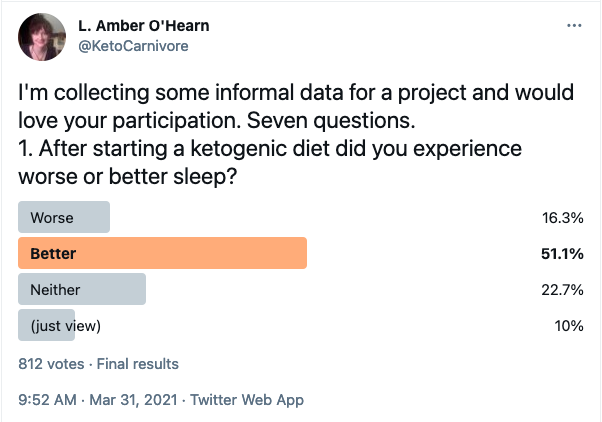
Task: Click the 10% poll percentage
Action: (x=569, y=325)
